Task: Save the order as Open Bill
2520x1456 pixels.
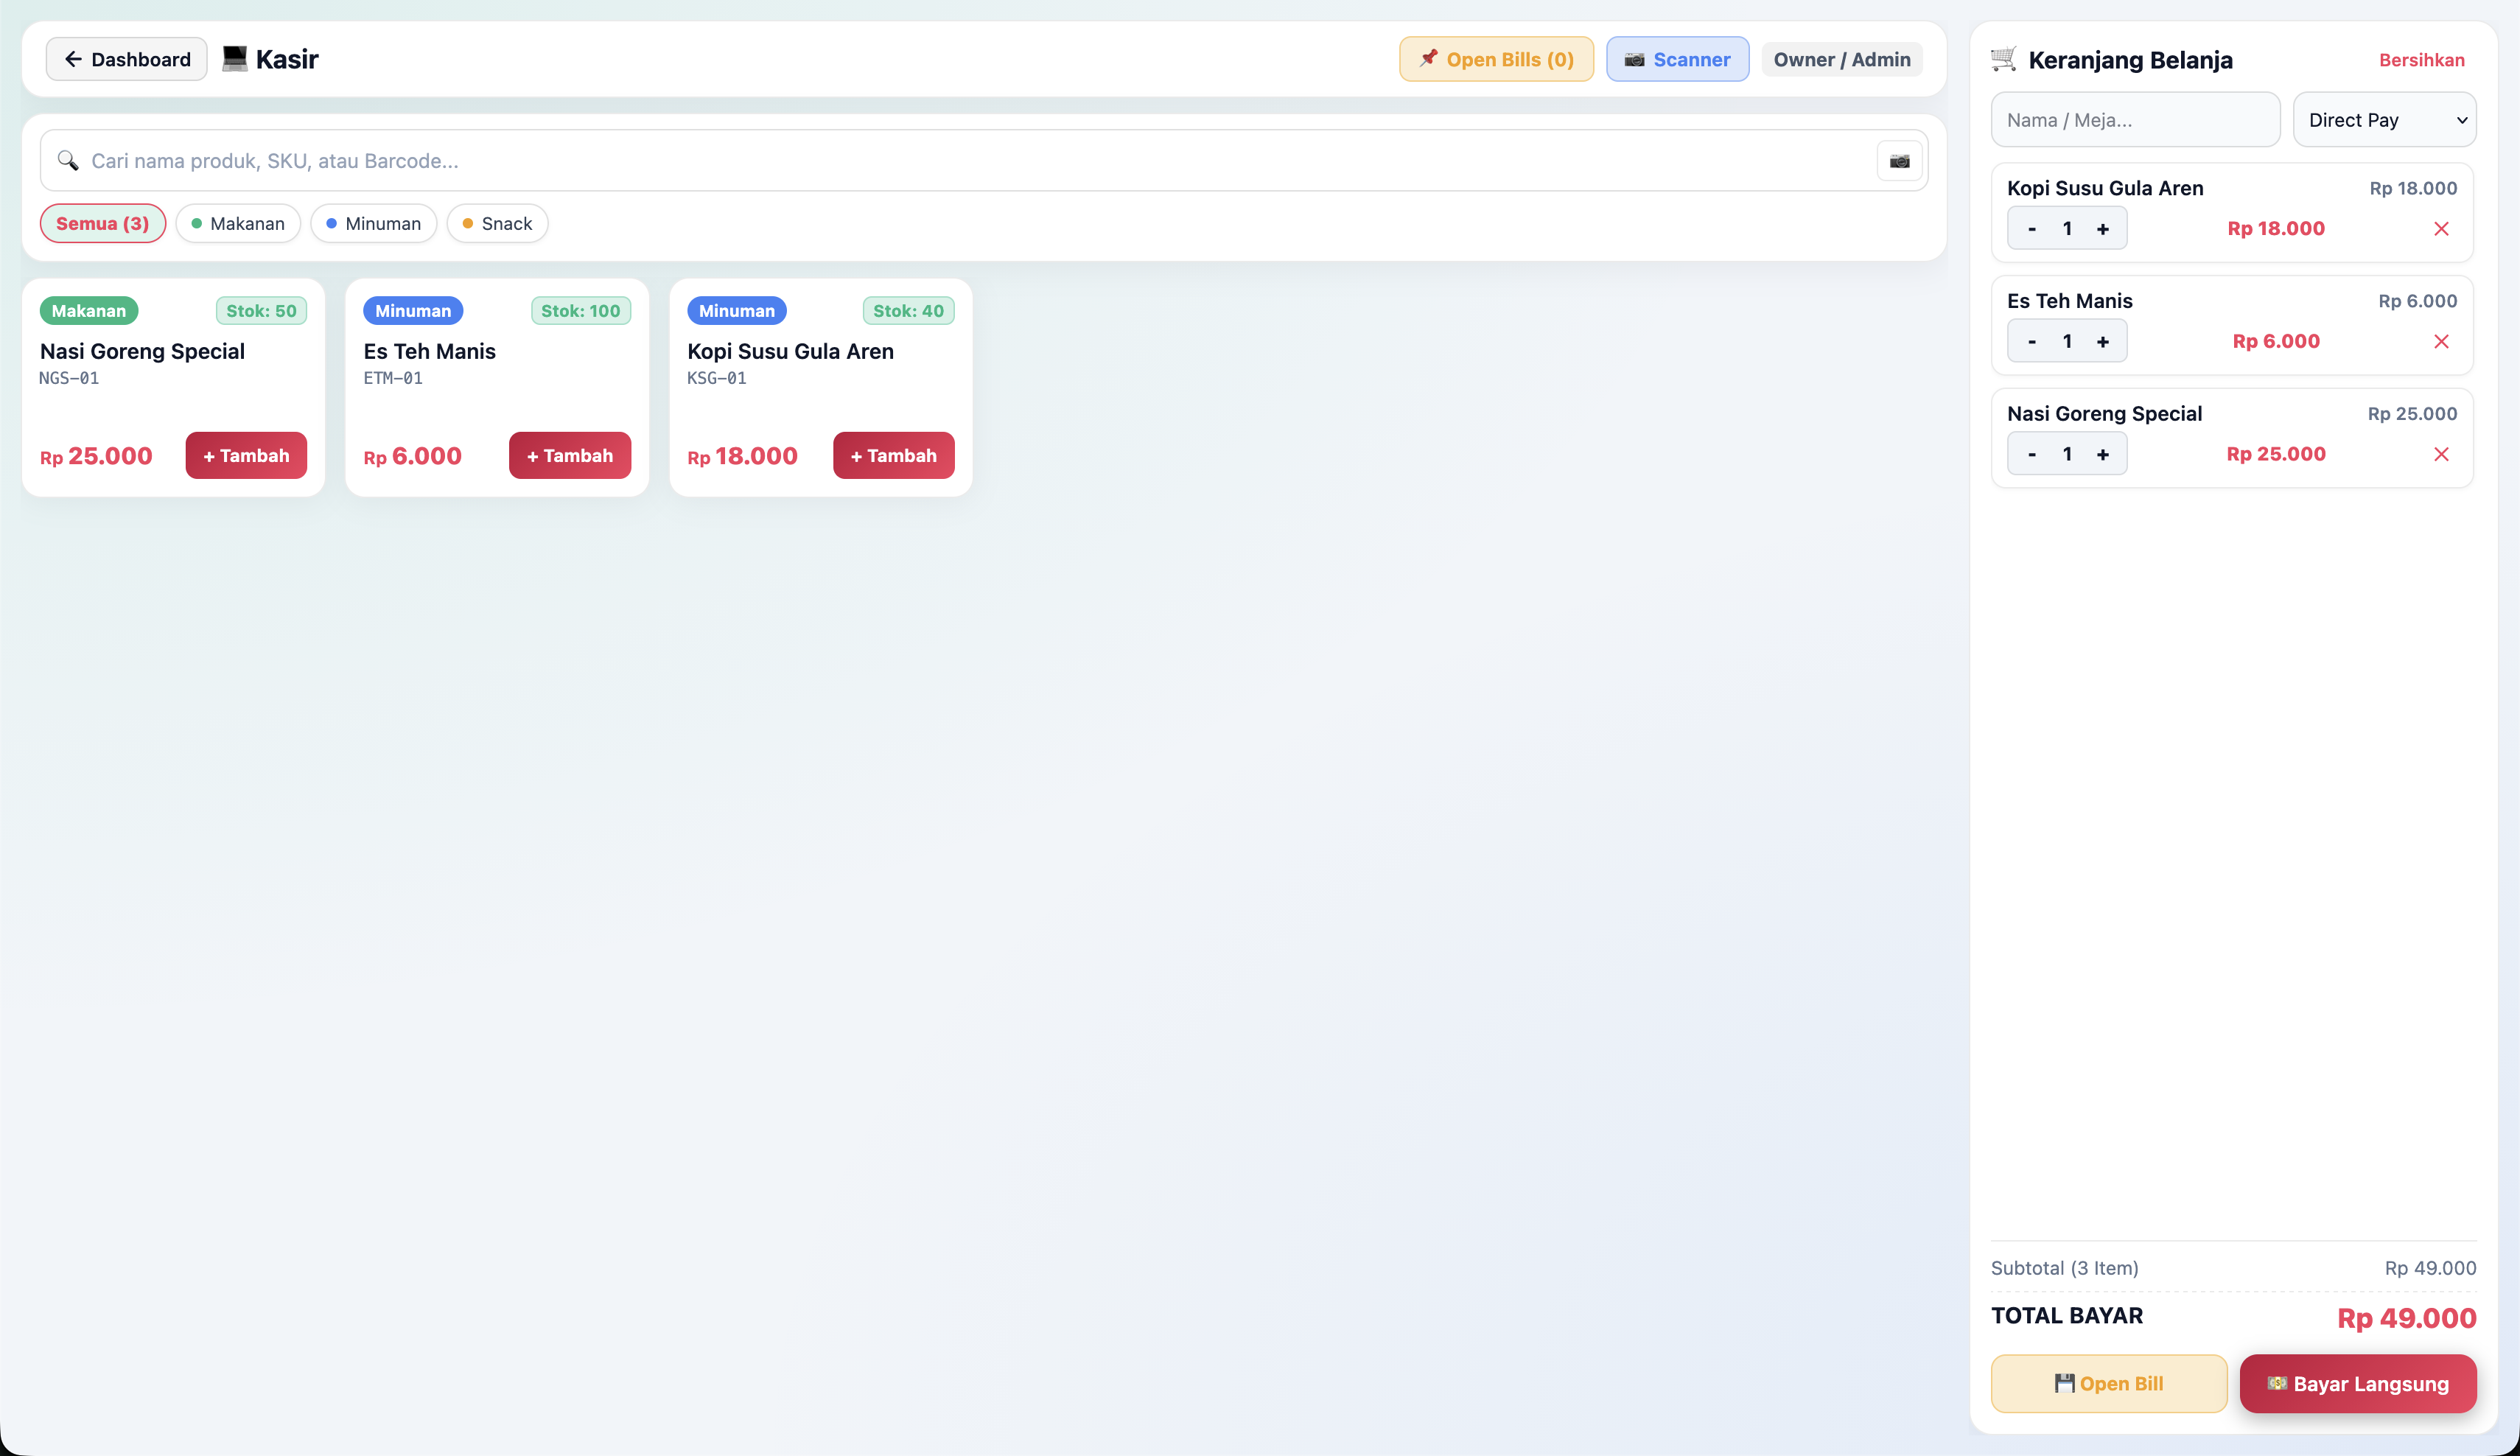Action: pos(2108,1384)
